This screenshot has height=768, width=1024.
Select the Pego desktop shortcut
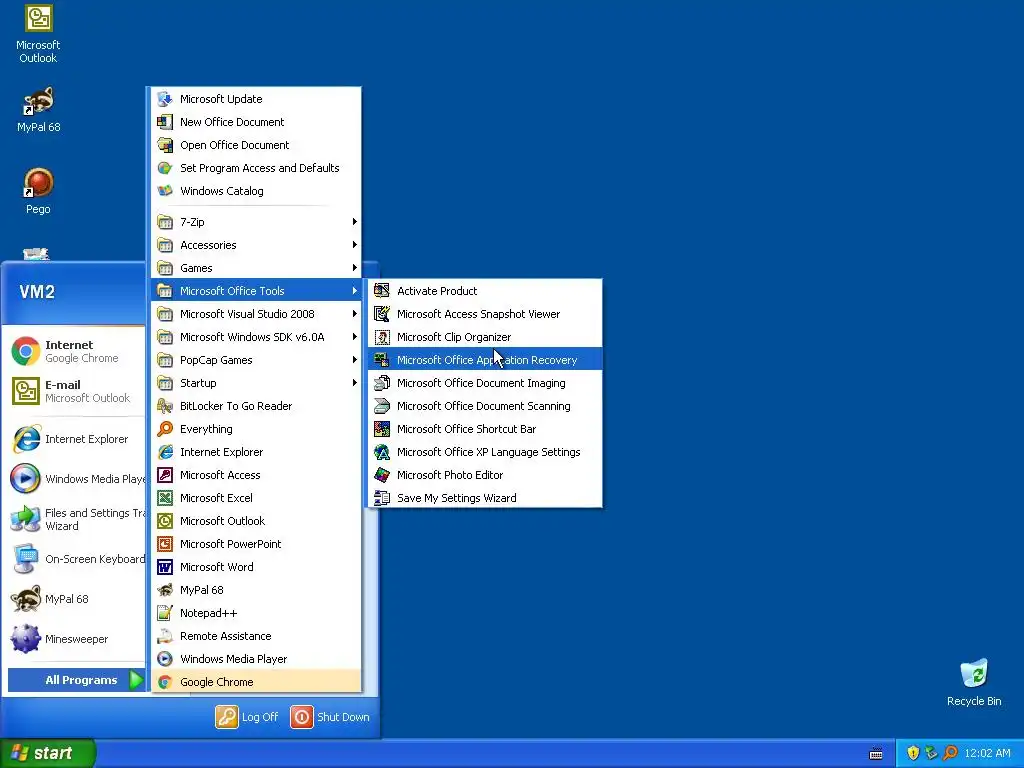38,191
